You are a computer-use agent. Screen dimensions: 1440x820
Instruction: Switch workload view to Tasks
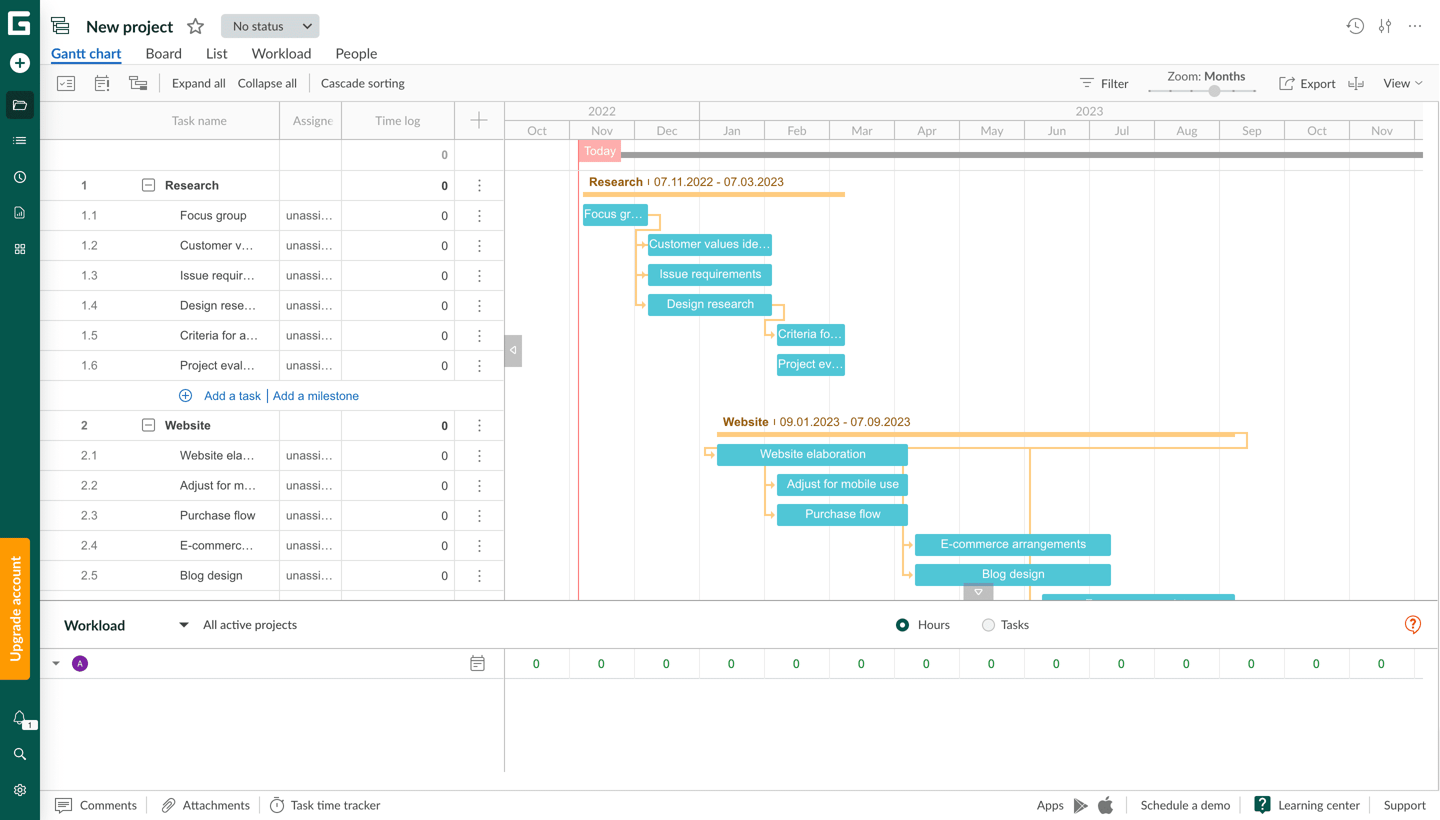987,625
